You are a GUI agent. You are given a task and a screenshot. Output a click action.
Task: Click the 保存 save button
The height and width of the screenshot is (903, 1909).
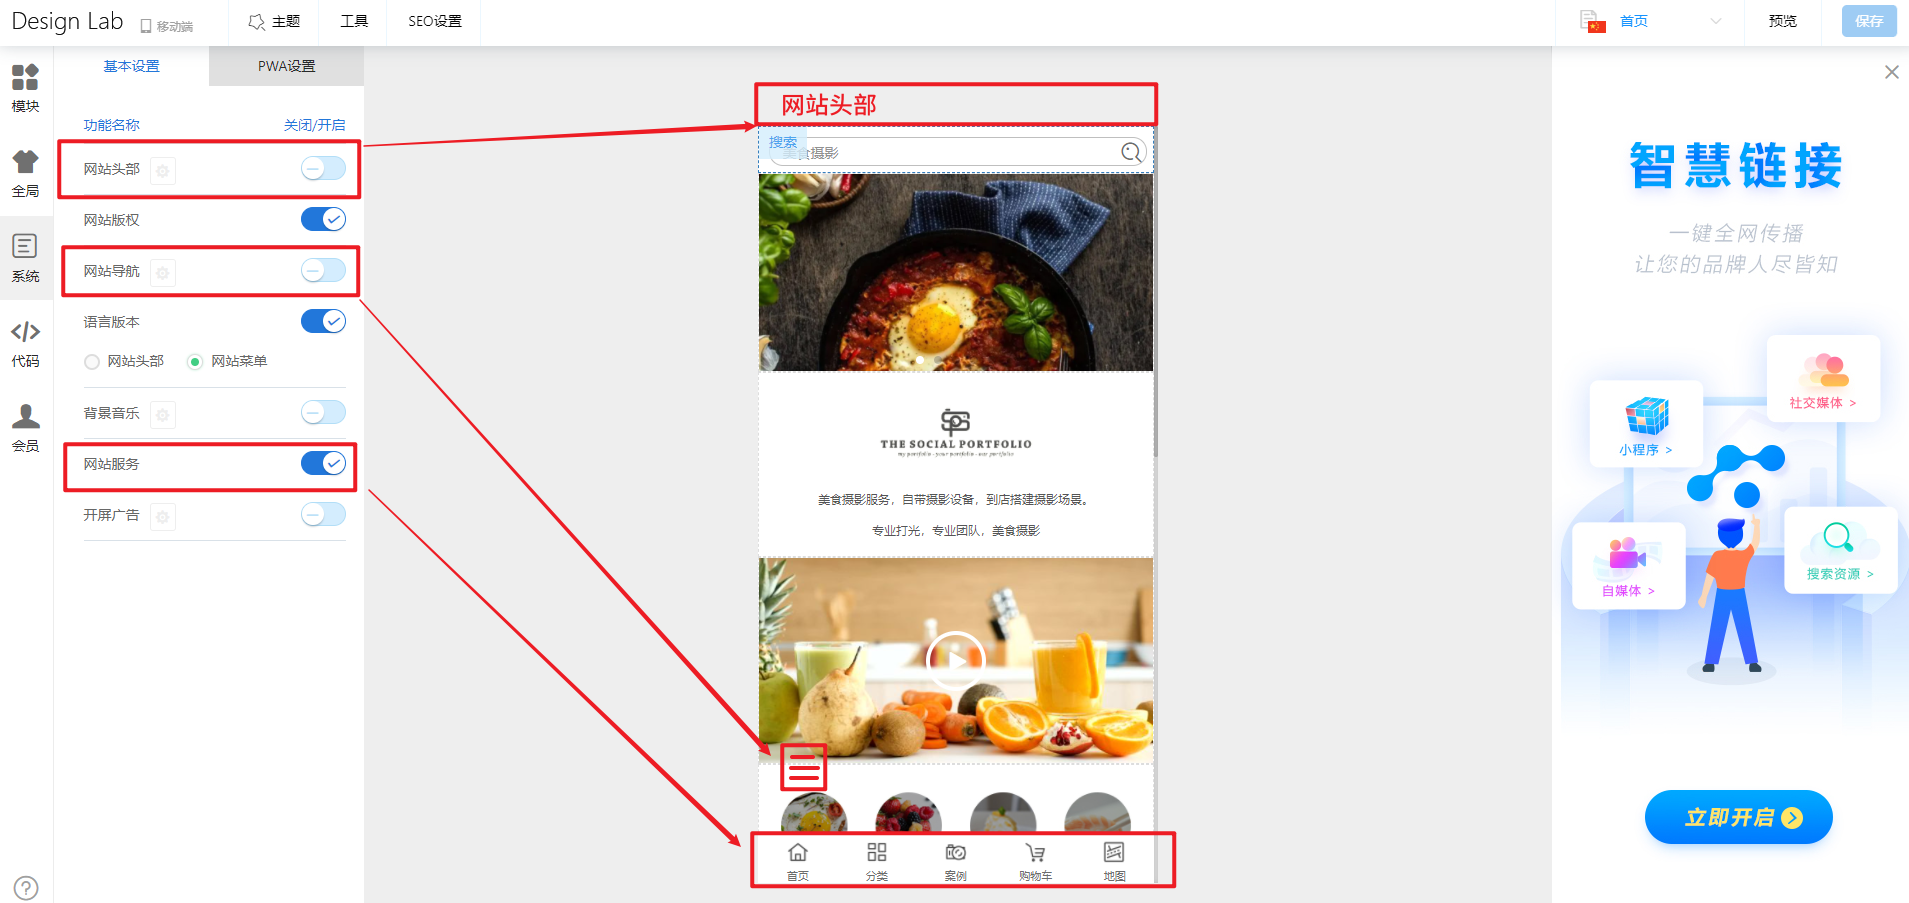click(1869, 21)
